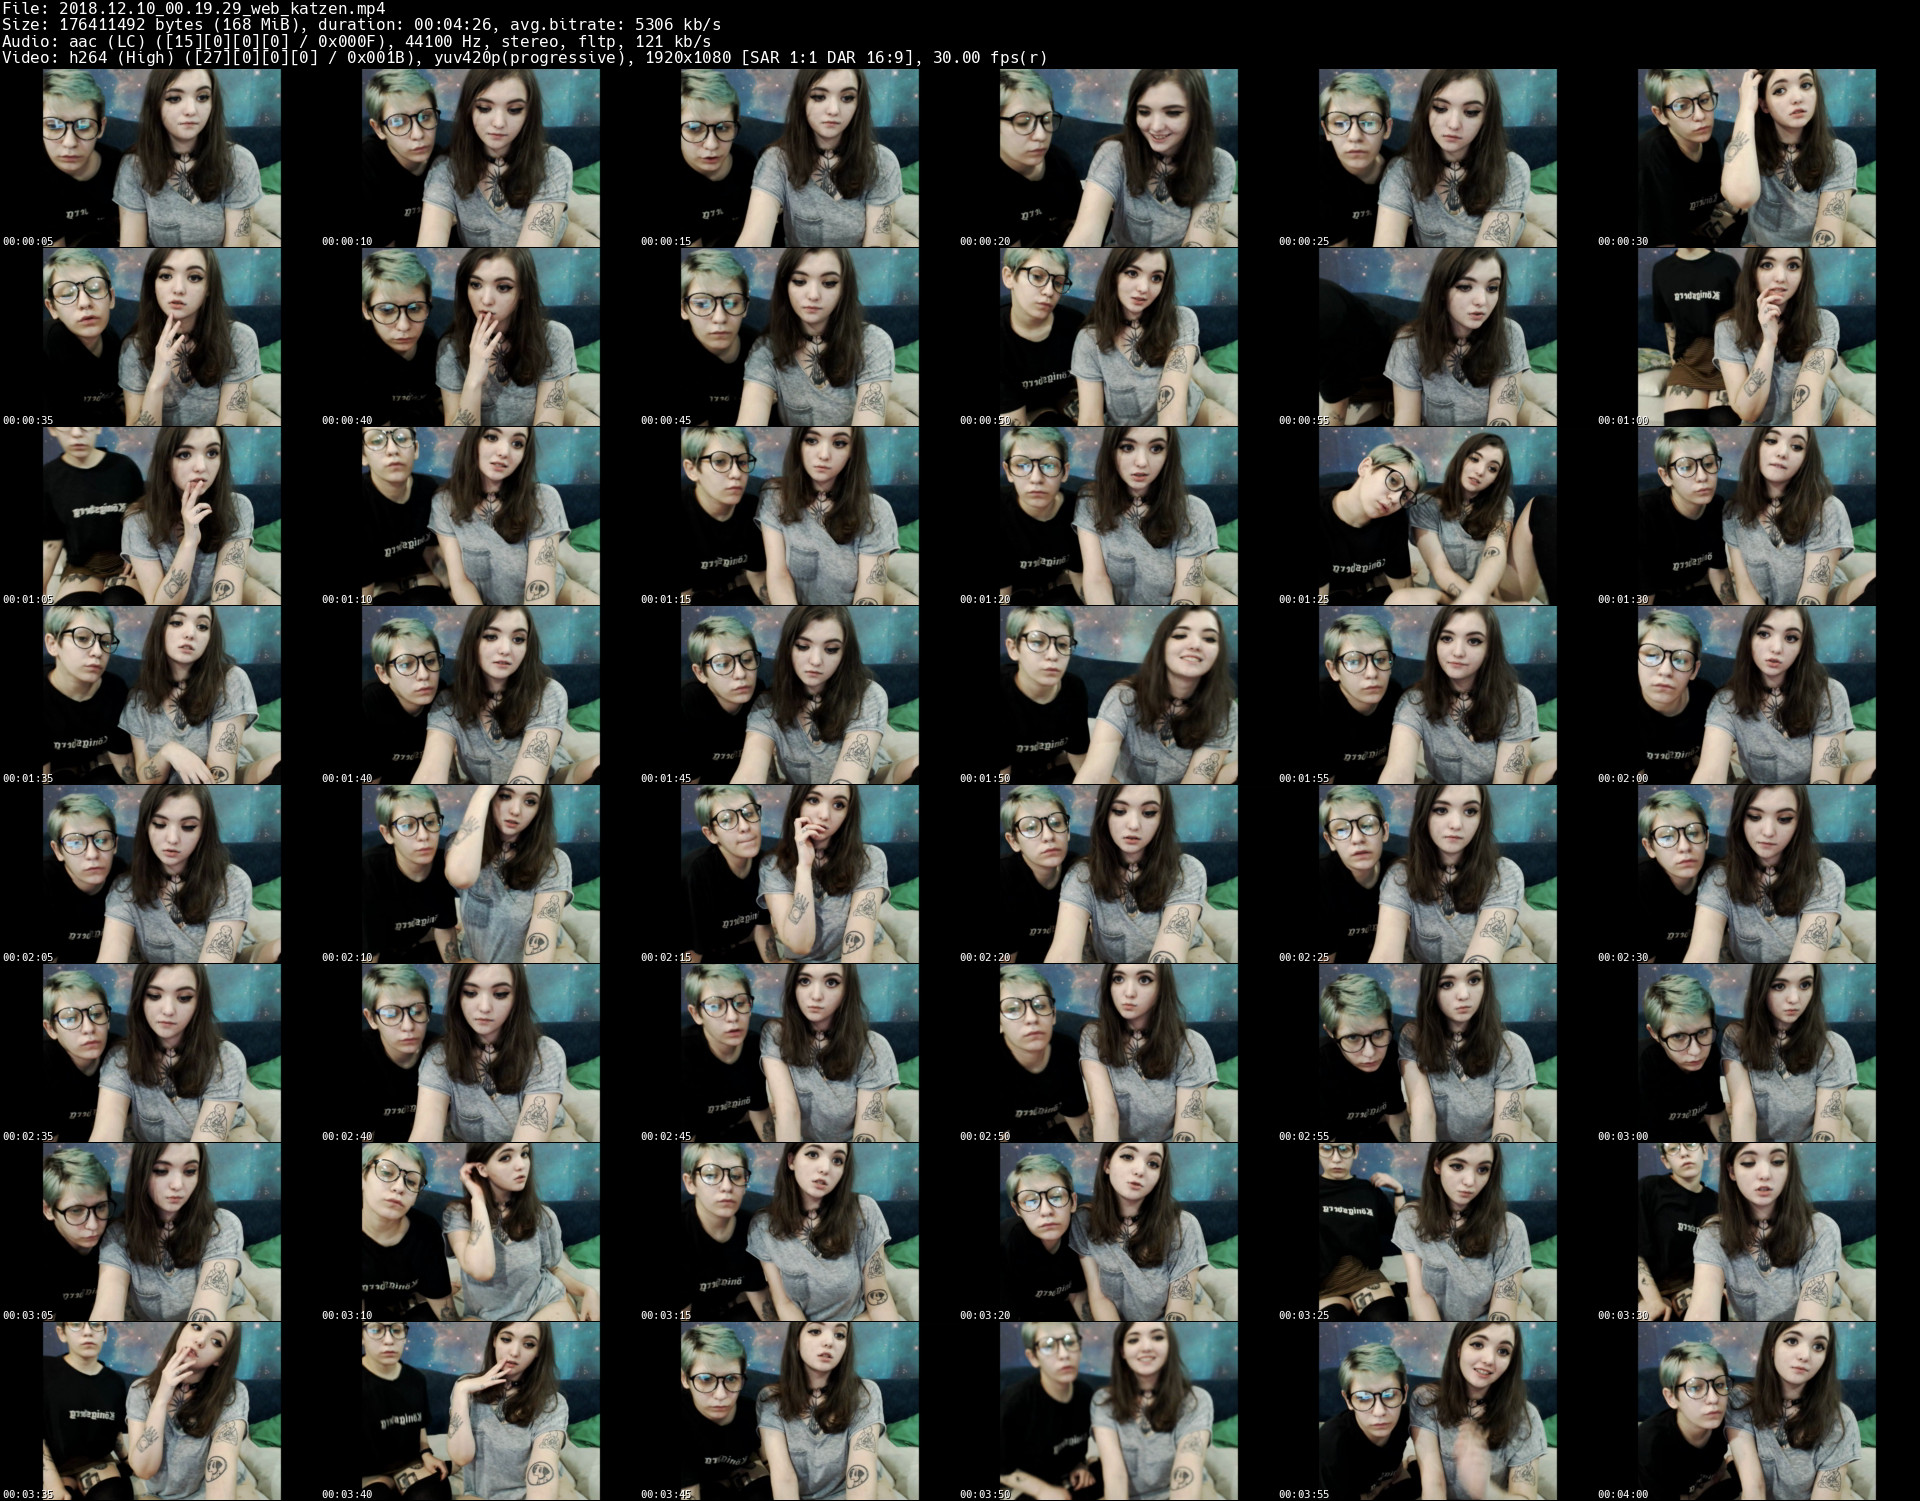Open the frame at 00:00:50
The height and width of the screenshot is (1501, 1920).
coord(1119,337)
